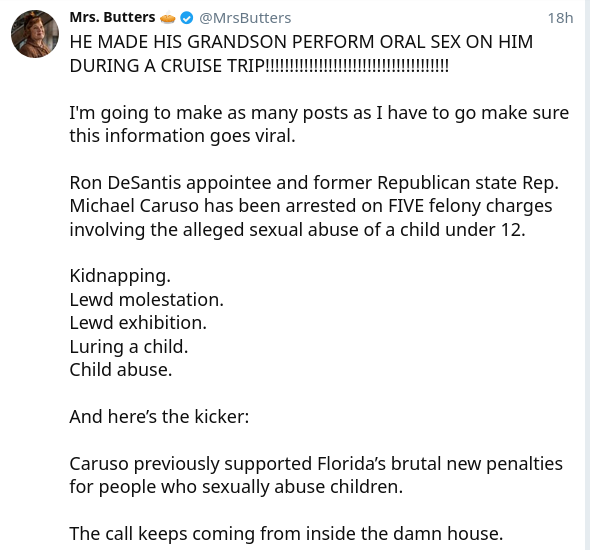Screen dimensions: 590x550
Task: Click the 'Luring a child.' line
Action: tap(129, 347)
